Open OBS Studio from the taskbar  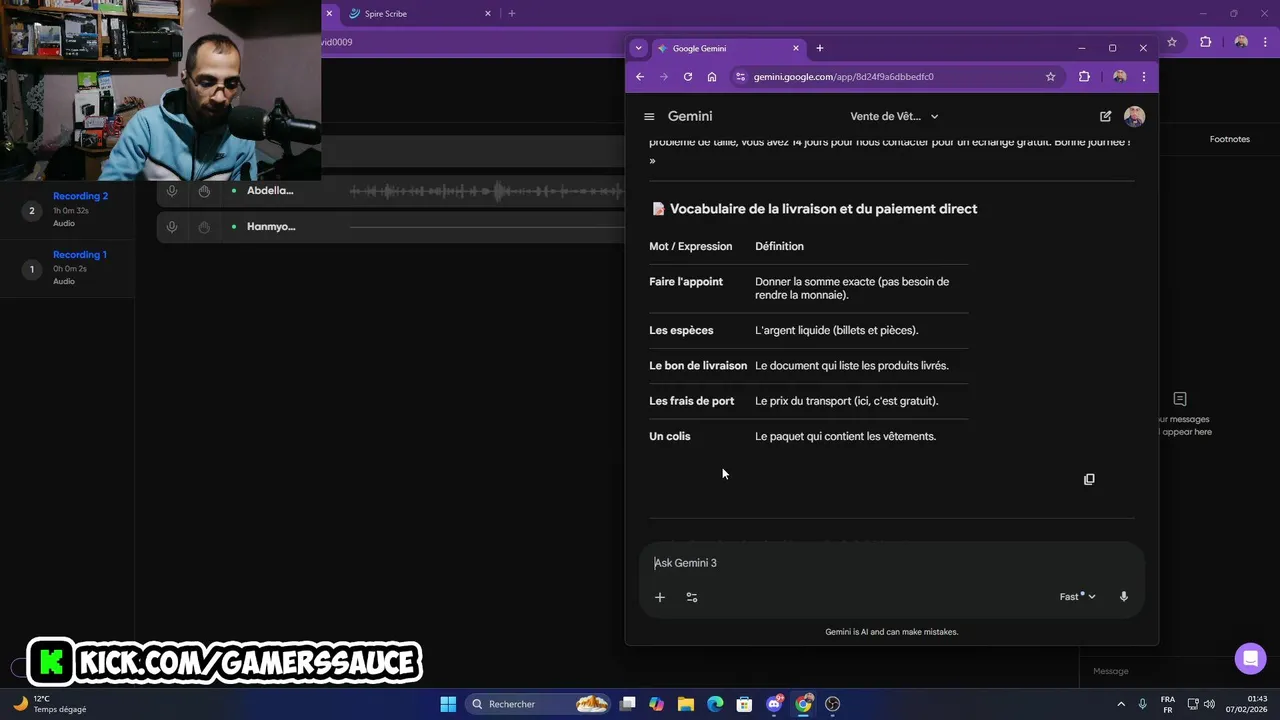pyautogui.click(x=833, y=704)
